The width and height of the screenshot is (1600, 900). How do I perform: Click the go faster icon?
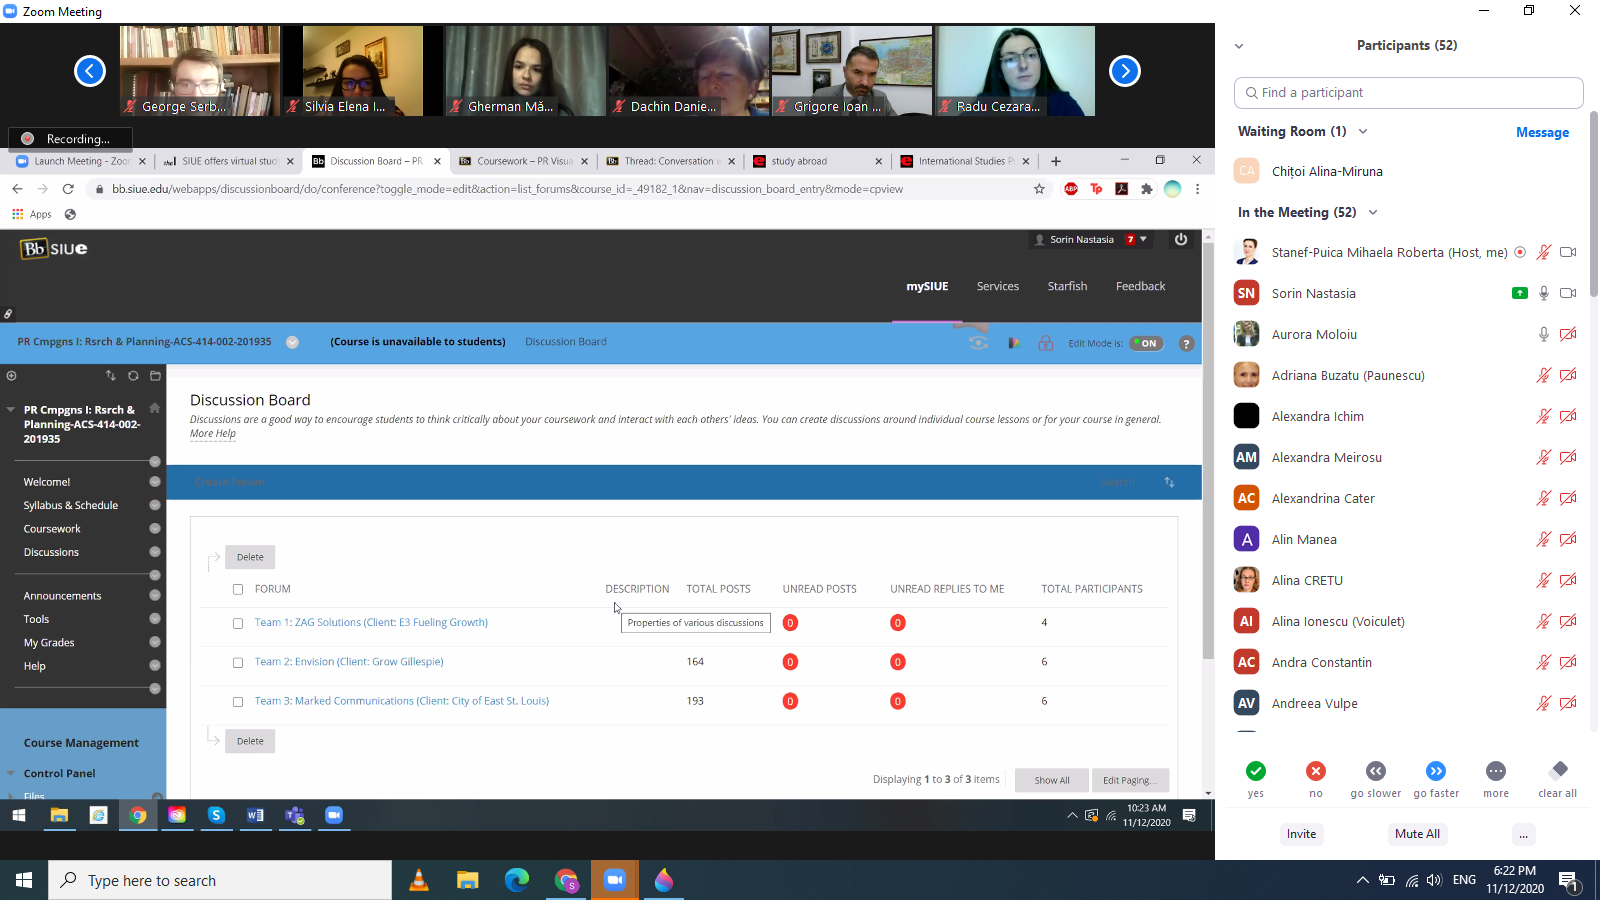[1436, 771]
